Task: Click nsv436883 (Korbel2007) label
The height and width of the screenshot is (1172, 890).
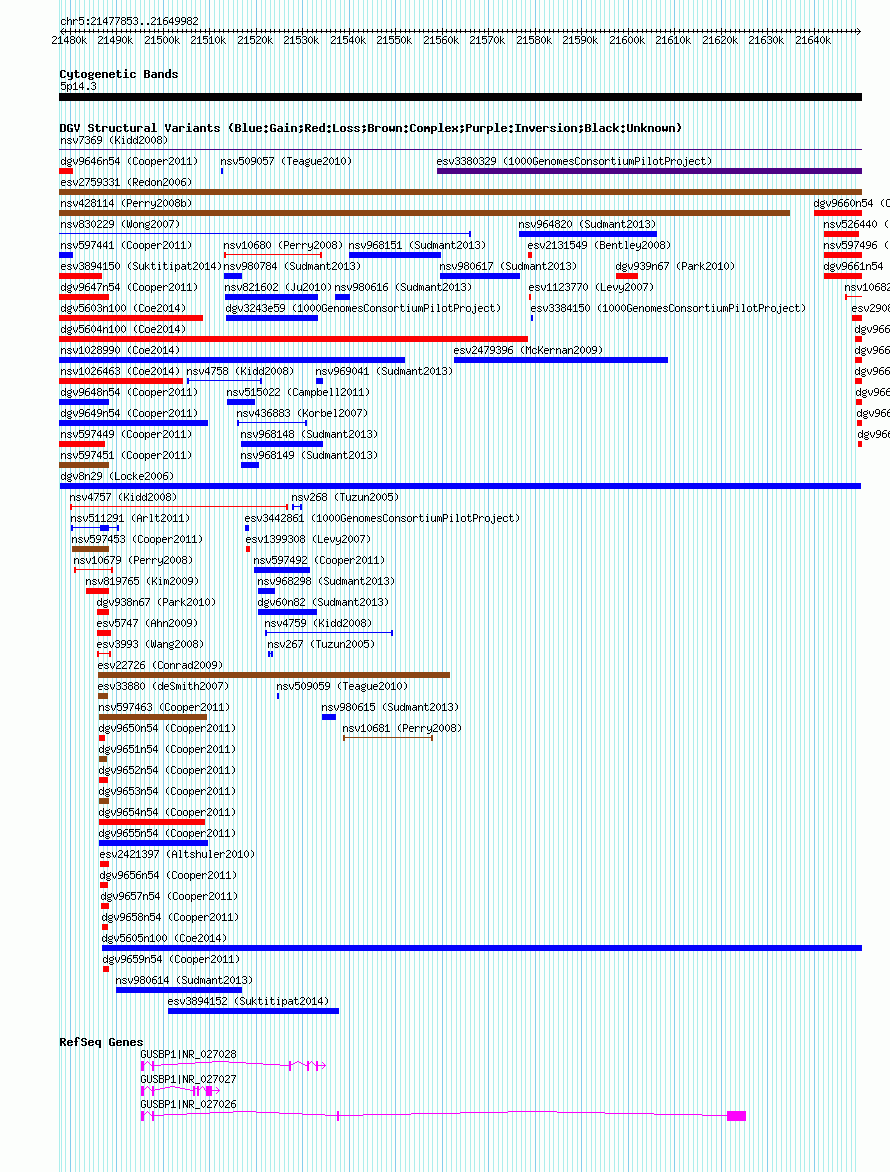Action: [302, 413]
